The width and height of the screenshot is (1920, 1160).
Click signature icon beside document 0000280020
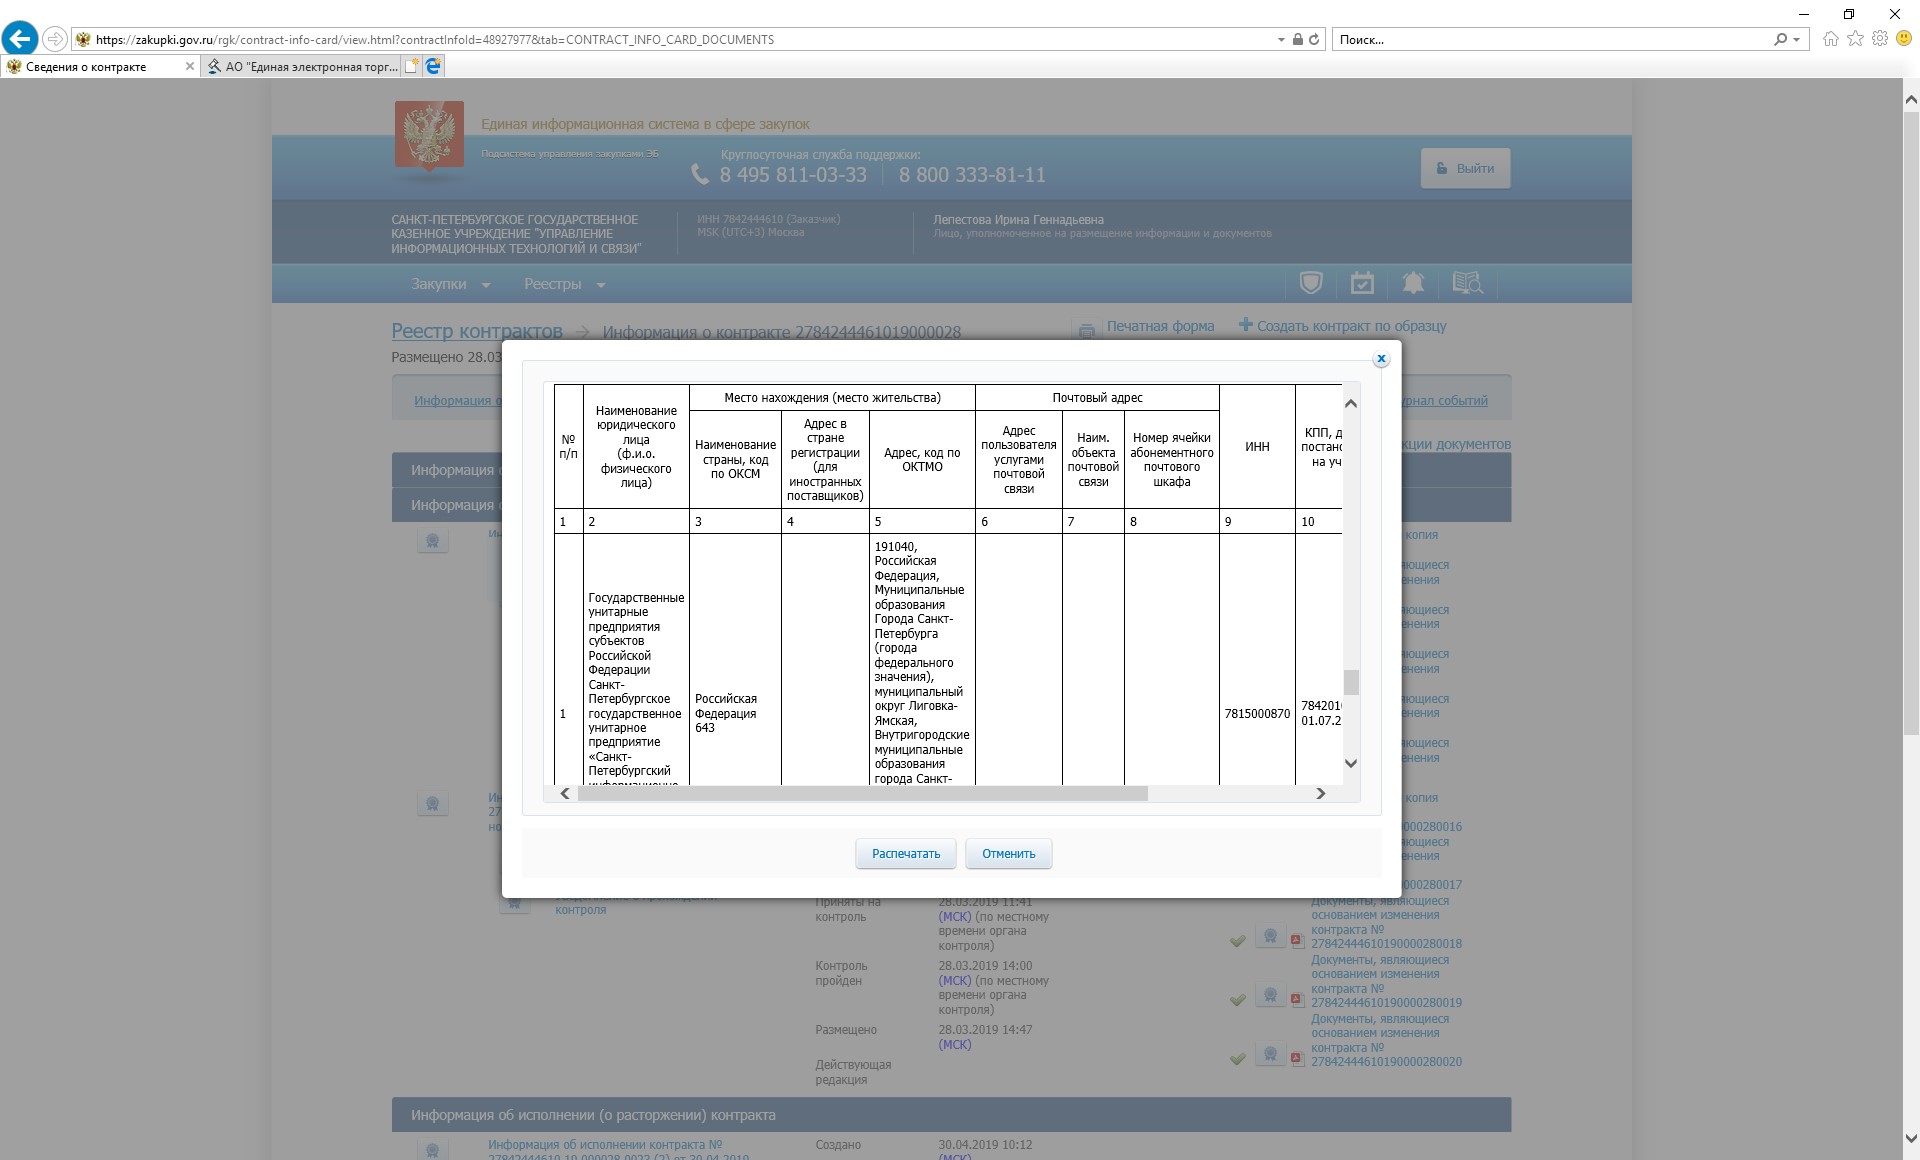coord(1270,1055)
